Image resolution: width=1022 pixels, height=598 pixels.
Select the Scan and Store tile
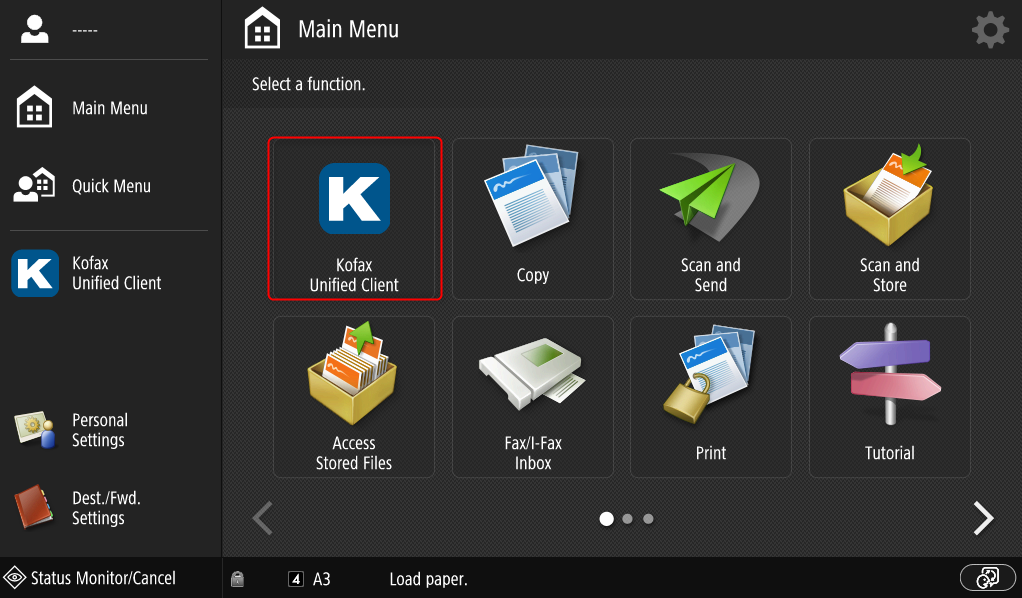tap(889, 219)
